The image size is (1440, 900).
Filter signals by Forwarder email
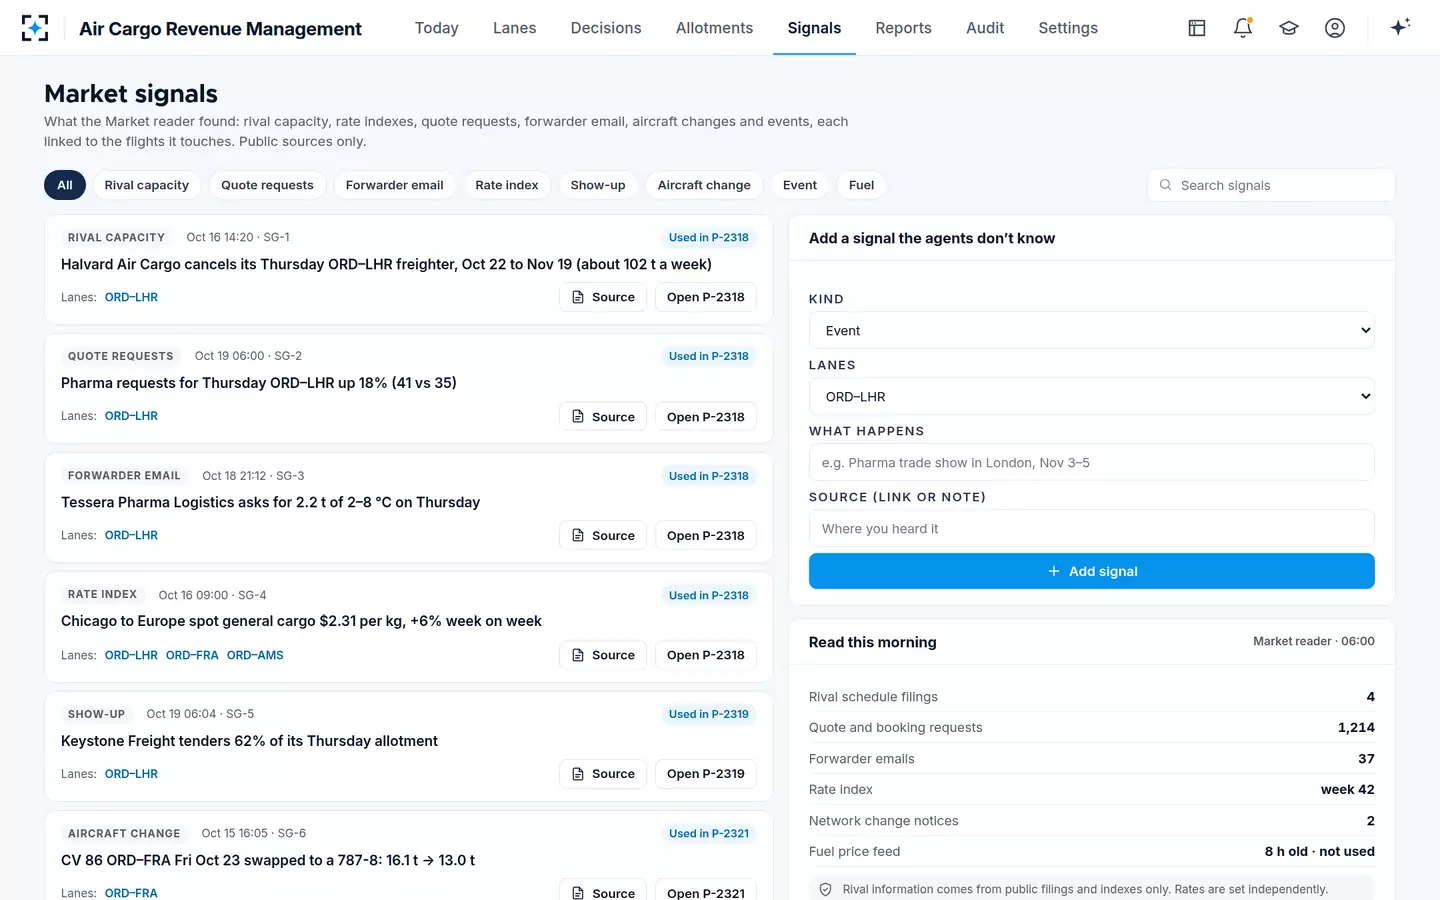click(395, 185)
